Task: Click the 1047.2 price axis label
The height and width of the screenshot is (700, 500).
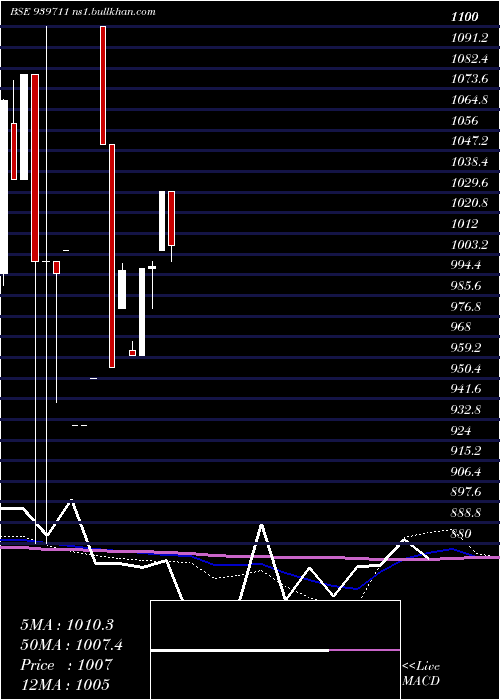Action: 469,141
